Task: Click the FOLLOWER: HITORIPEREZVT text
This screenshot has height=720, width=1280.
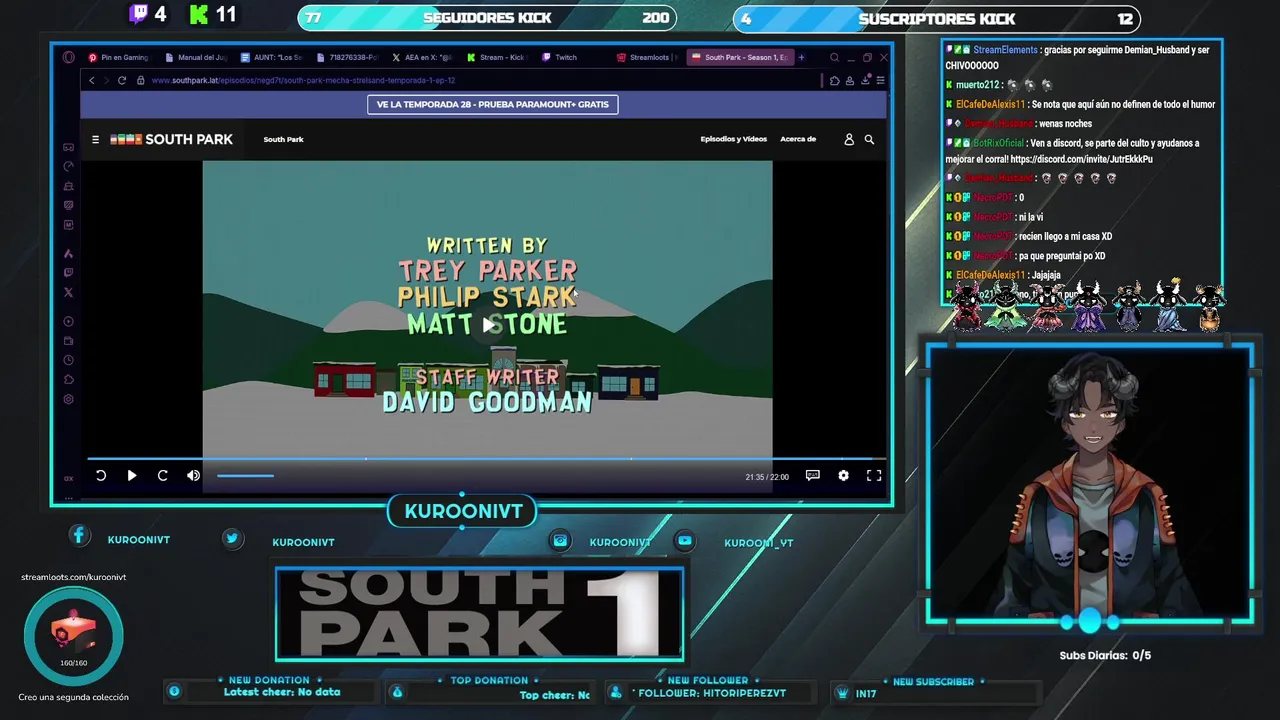Action: tap(712, 693)
